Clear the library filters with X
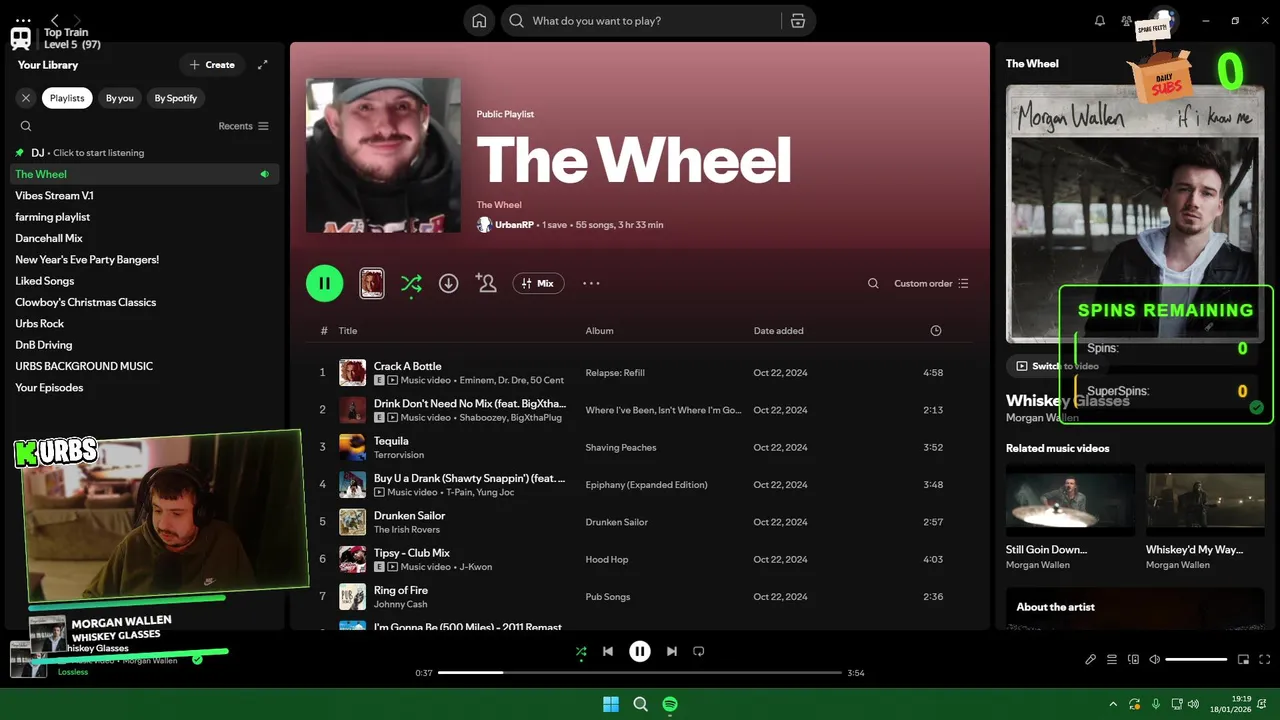 26,98
